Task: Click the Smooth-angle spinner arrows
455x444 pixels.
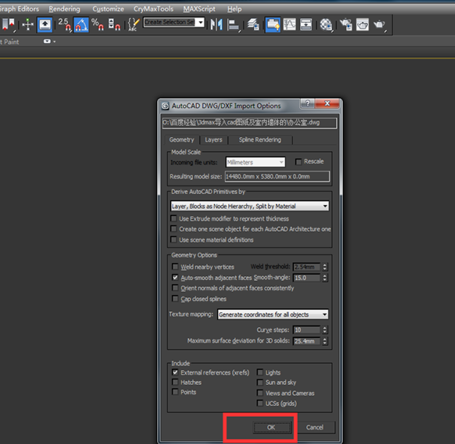Action: (325, 278)
